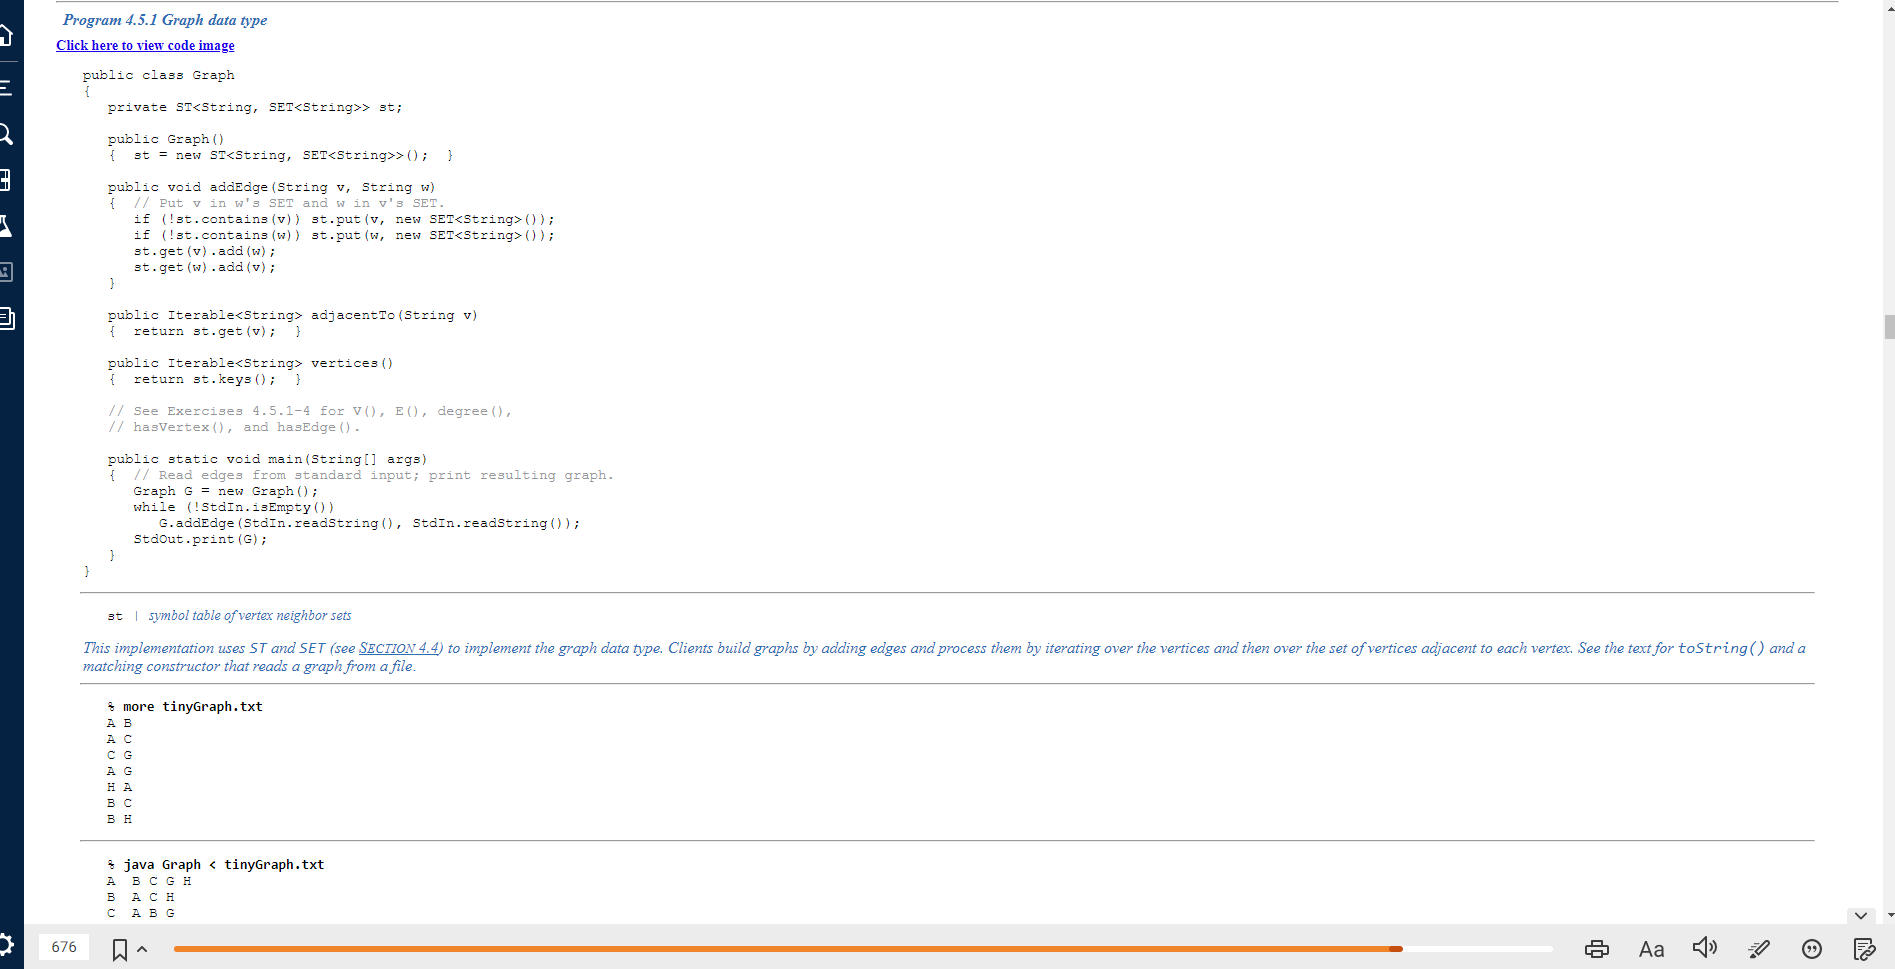Select the flask-shaped labs icon in the sidebar
Screen dimensions: 1895x969
[7, 226]
